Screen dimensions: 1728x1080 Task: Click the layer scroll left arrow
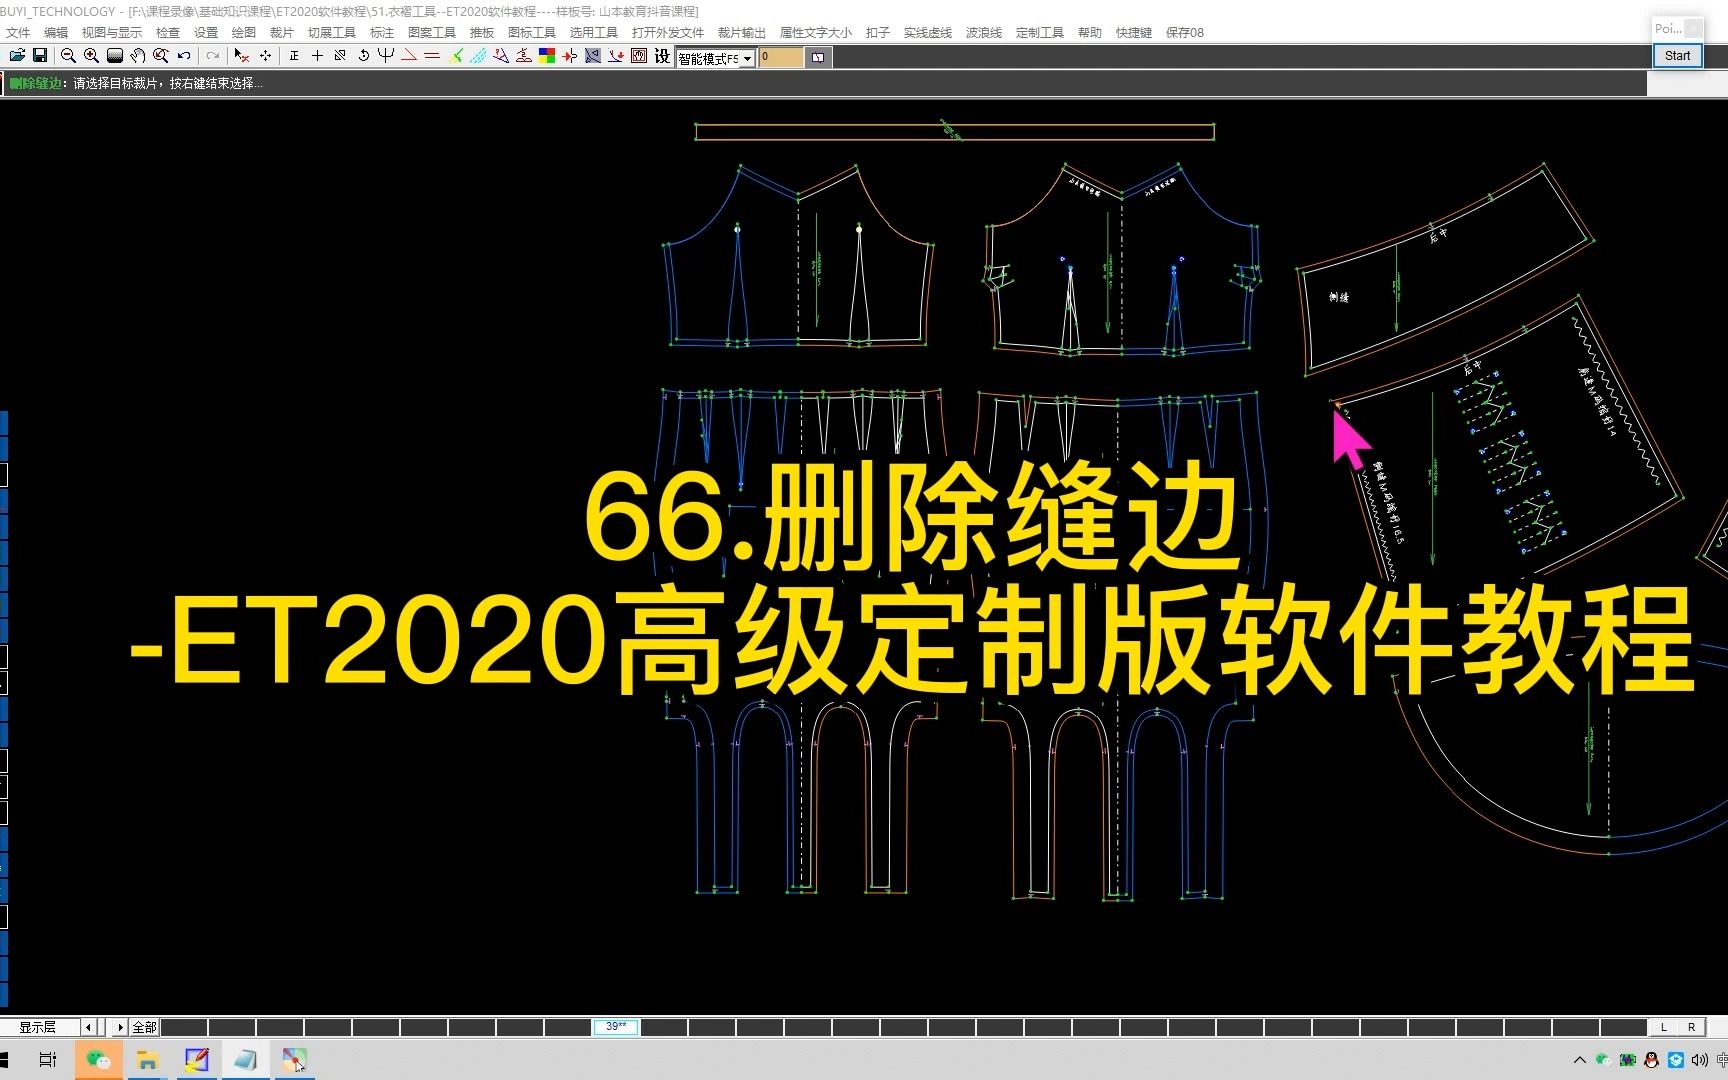[88, 1027]
